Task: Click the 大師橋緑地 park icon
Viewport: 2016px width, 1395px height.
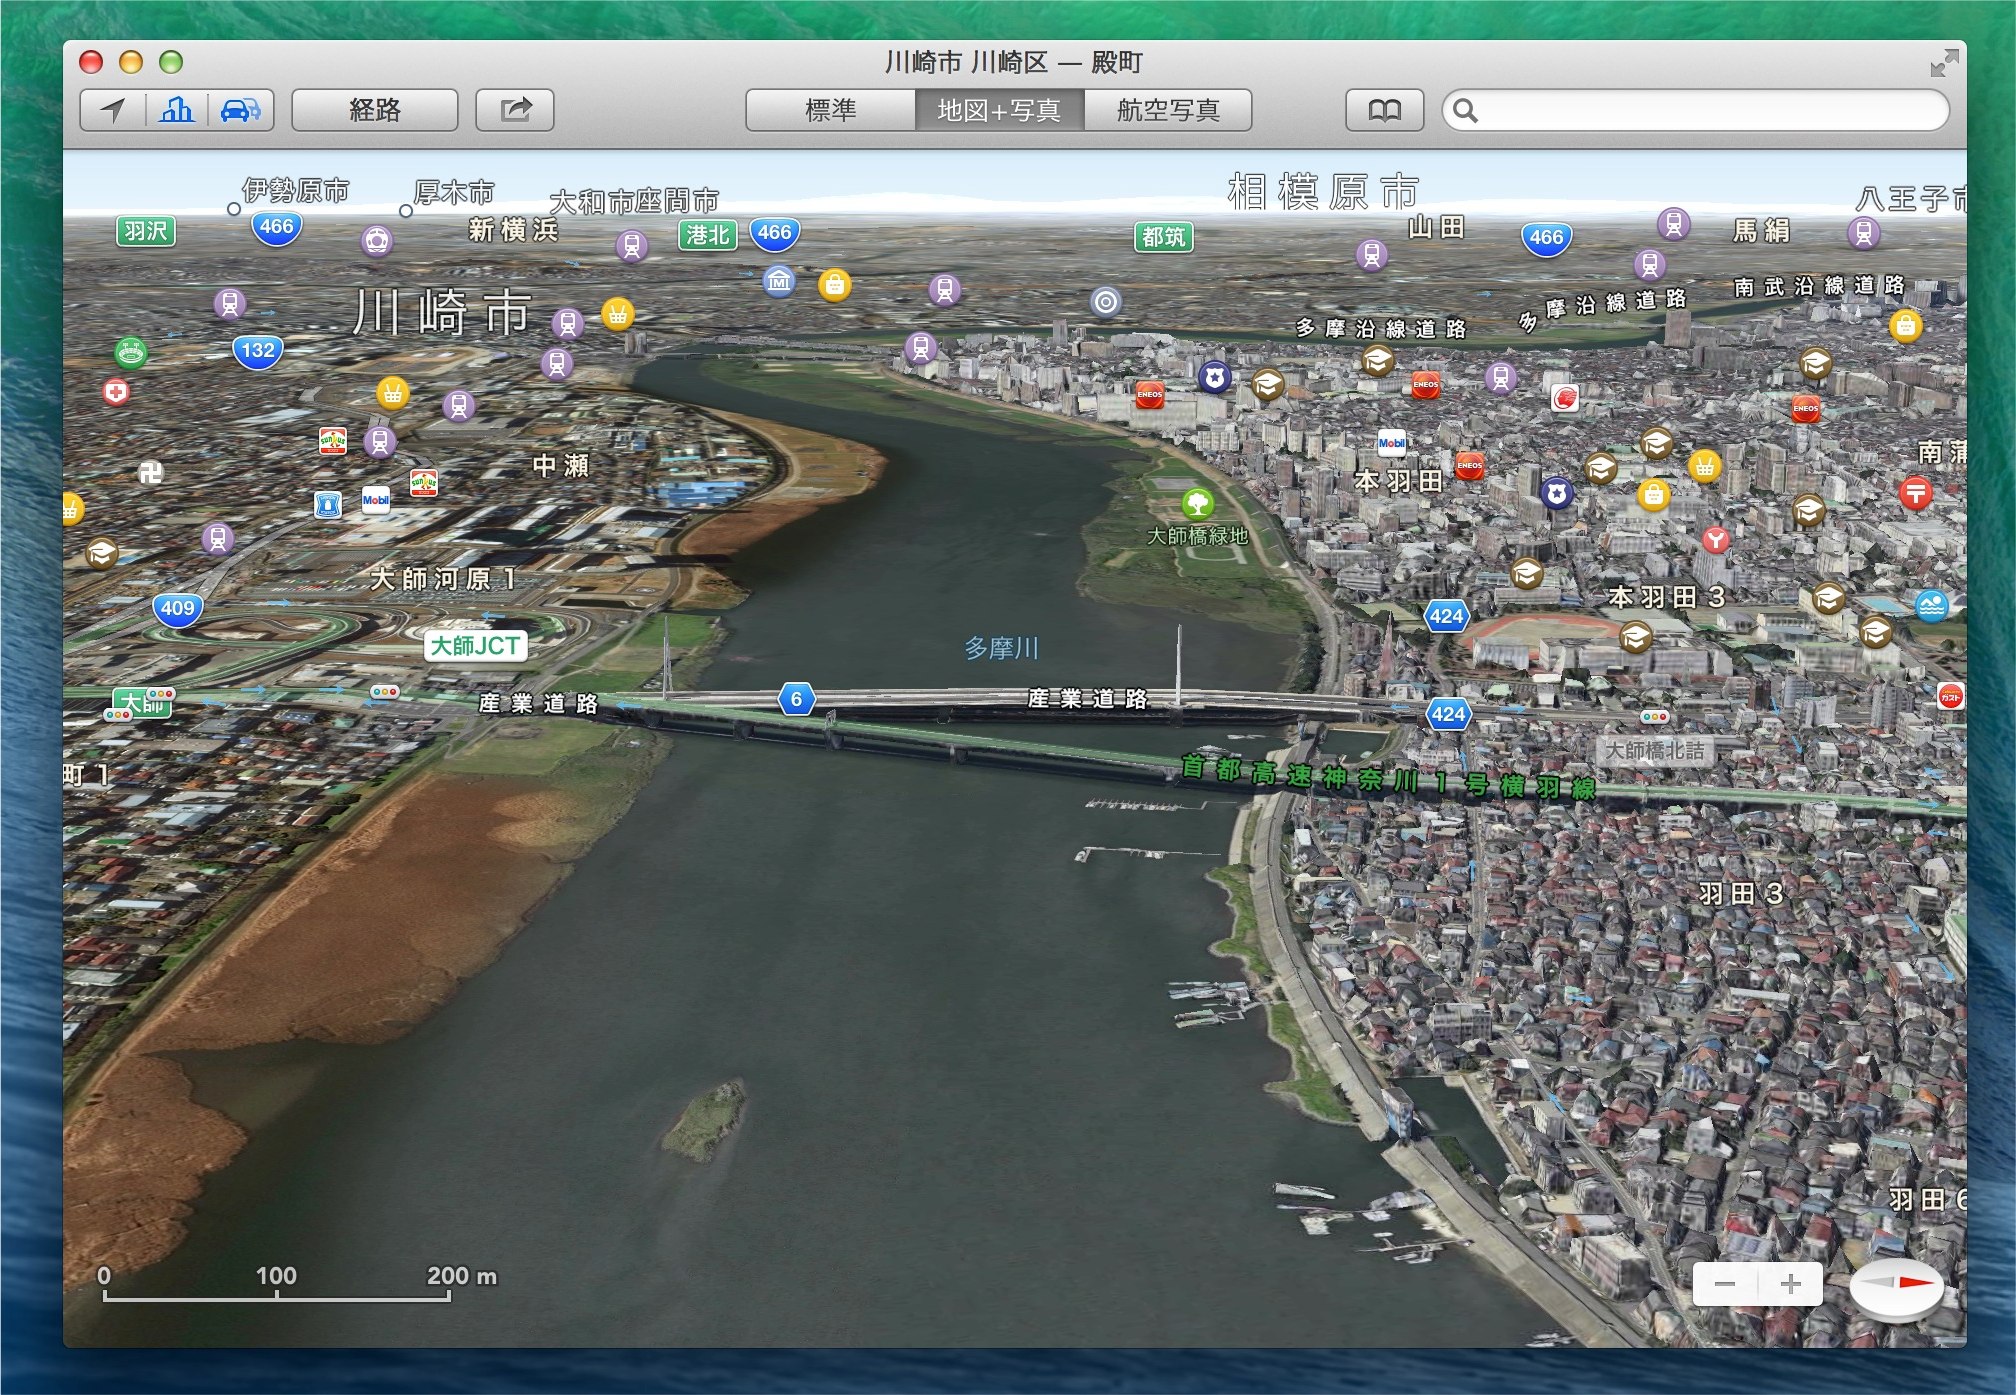Action: (x=1197, y=503)
